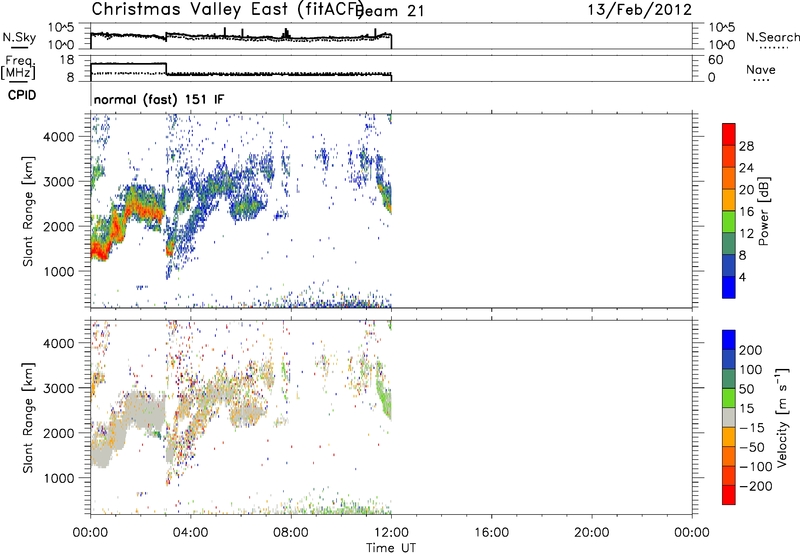Select the '-200' value on the Velocity colorbar
The height and width of the screenshot is (554, 800).
click(755, 486)
